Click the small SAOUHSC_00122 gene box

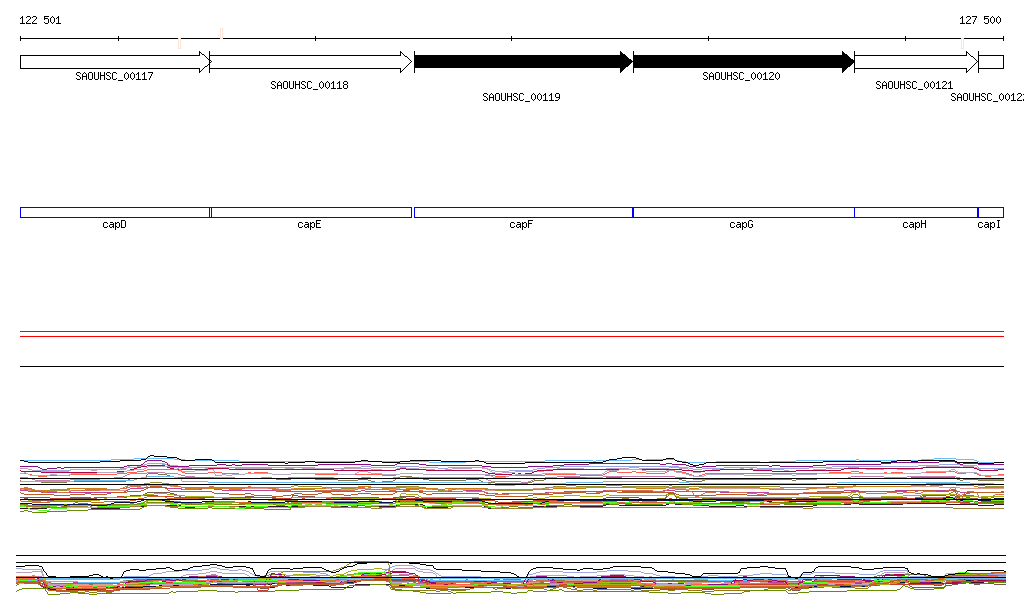[x=991, y=62]
